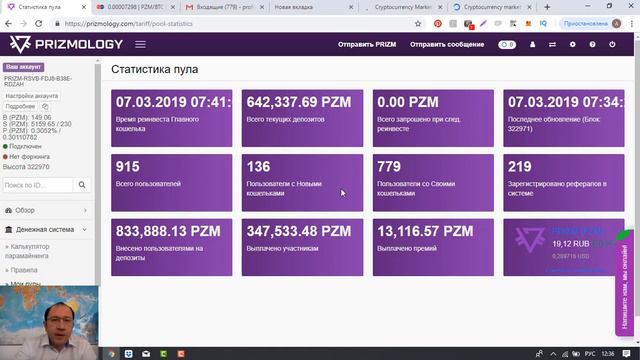Open a new browser tab

point(547,7)
